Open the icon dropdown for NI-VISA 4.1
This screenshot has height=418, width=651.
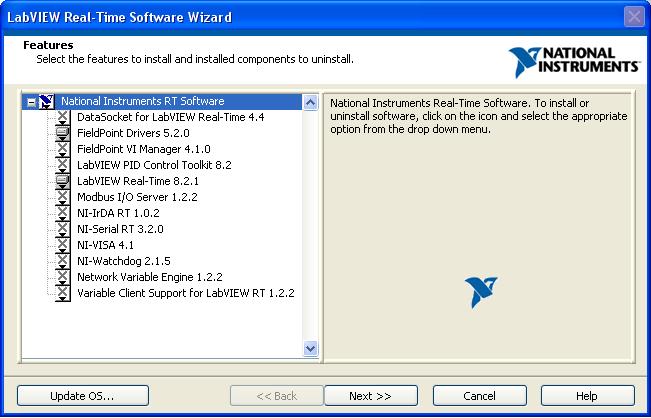pos(63,245)
